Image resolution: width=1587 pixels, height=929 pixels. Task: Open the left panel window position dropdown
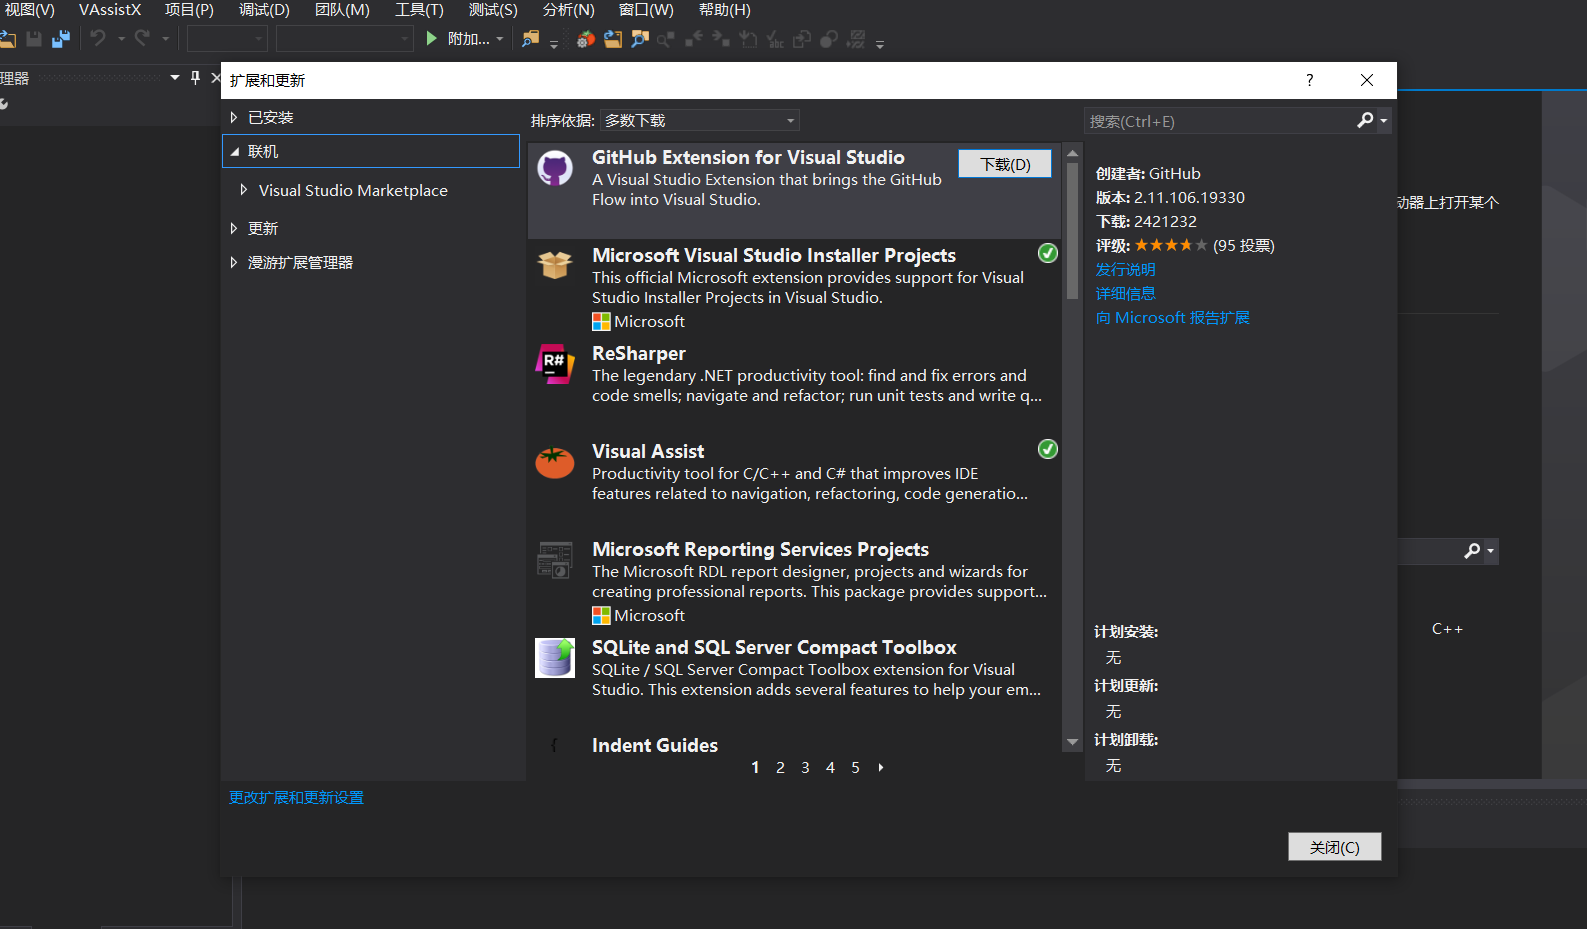pos(175,77)
